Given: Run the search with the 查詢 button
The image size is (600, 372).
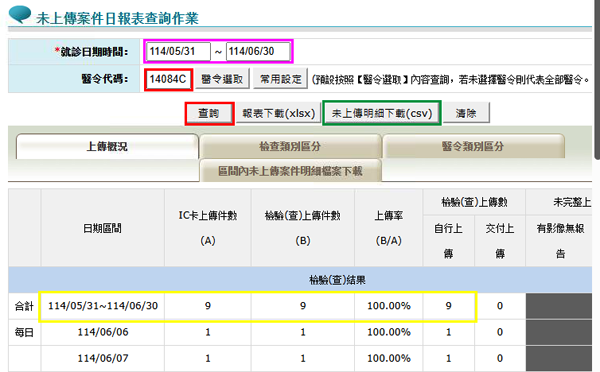Looking at the screenshot, I should tap(209, 113).
